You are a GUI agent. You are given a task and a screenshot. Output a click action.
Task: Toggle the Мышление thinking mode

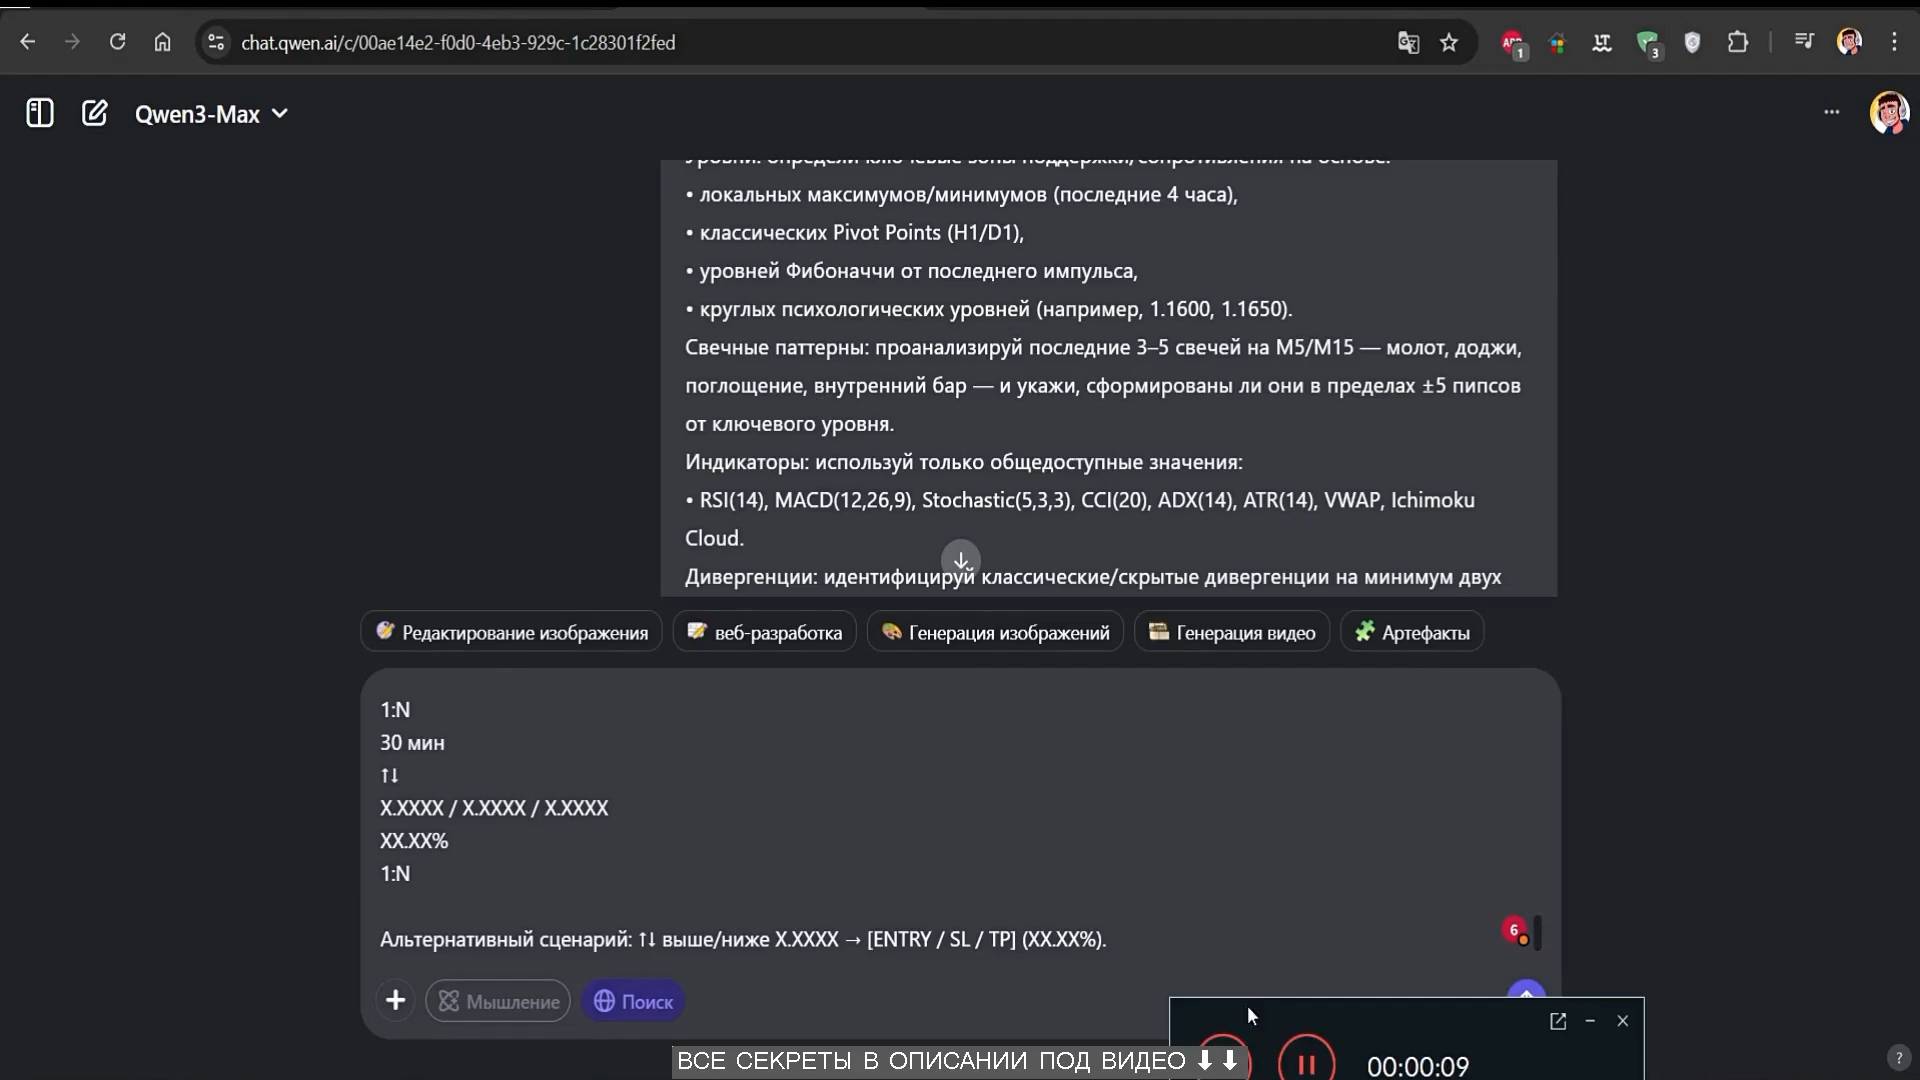pyautogui.click(x=498, y=1001)
